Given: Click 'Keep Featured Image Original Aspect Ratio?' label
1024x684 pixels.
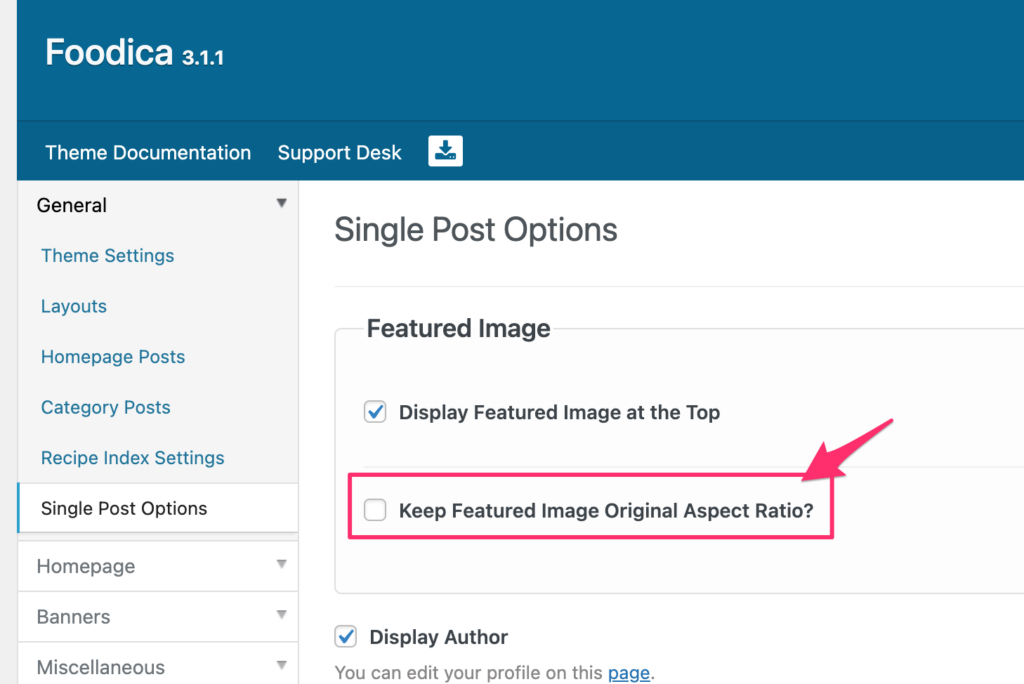Looking at the screenshot, I should pos(606,510).
